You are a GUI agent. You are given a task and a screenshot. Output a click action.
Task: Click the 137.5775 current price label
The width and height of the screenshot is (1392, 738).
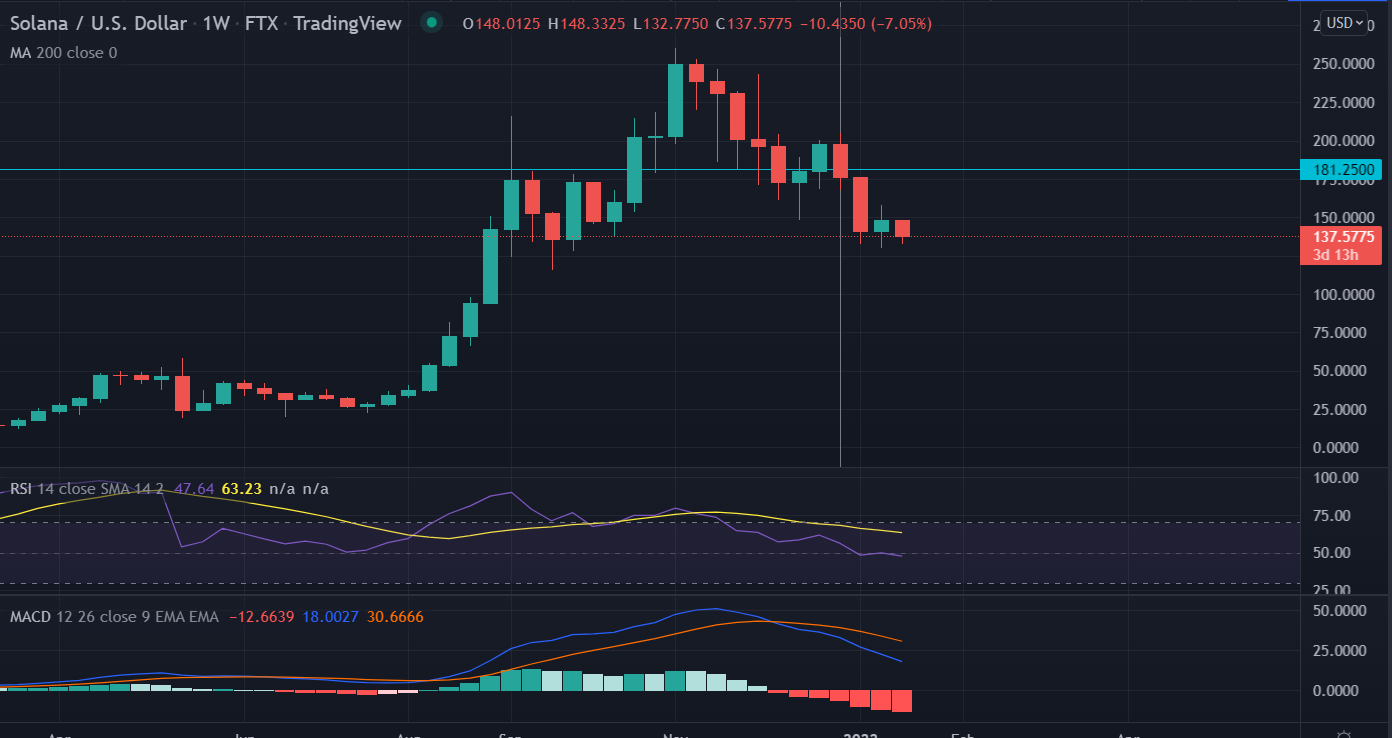(x=1339, y=237)
